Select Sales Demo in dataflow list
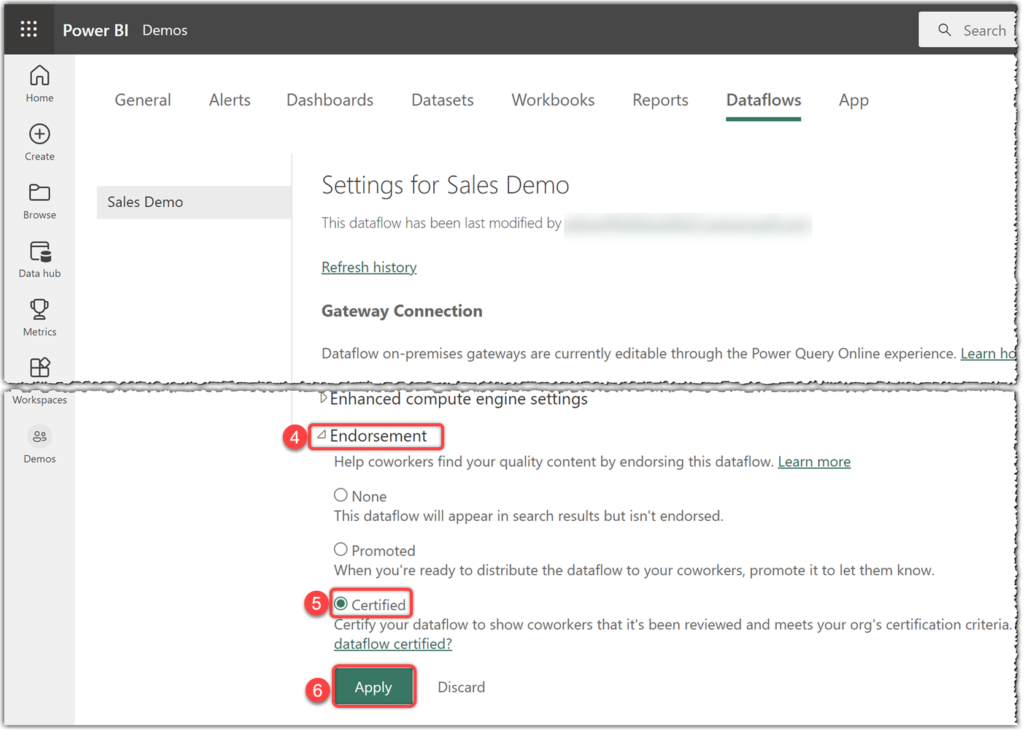The height and width of the screenshot is (730, 1024). (x=194, y=202)
